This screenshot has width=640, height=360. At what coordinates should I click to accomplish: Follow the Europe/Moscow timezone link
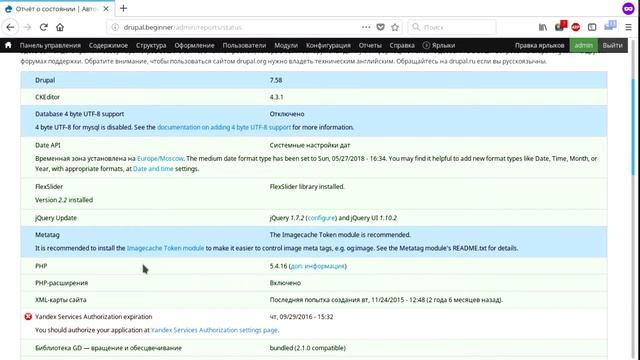coord(160,158)
